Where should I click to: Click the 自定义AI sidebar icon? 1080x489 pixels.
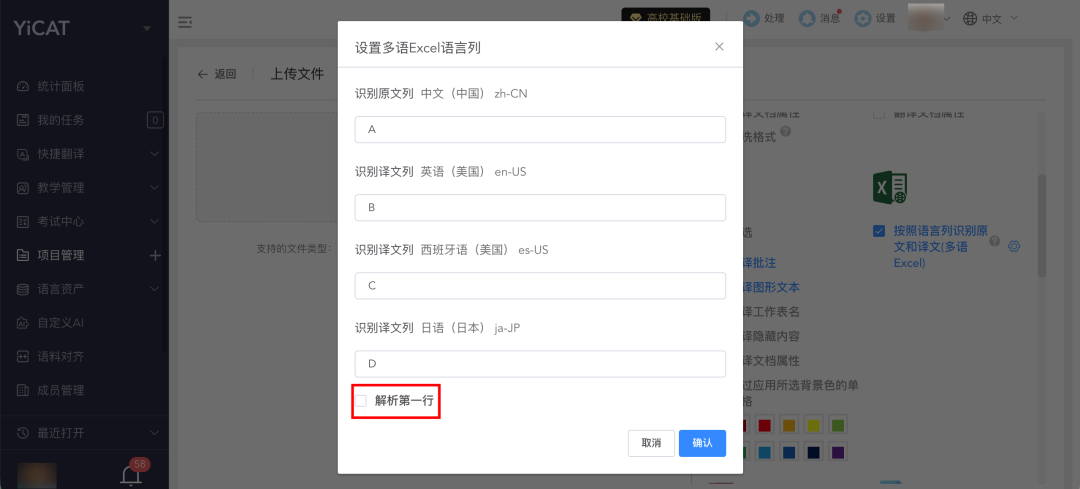pyautogui.click(x=23, y=322)
